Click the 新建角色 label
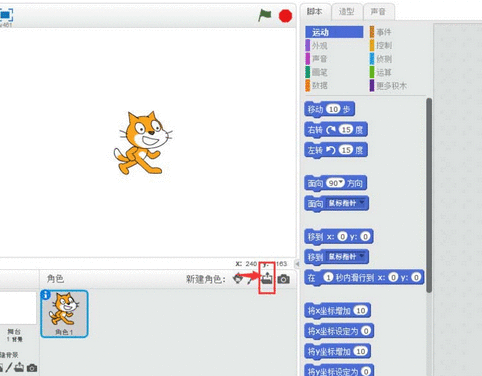The image size is (482, 376). click(206, 279)
